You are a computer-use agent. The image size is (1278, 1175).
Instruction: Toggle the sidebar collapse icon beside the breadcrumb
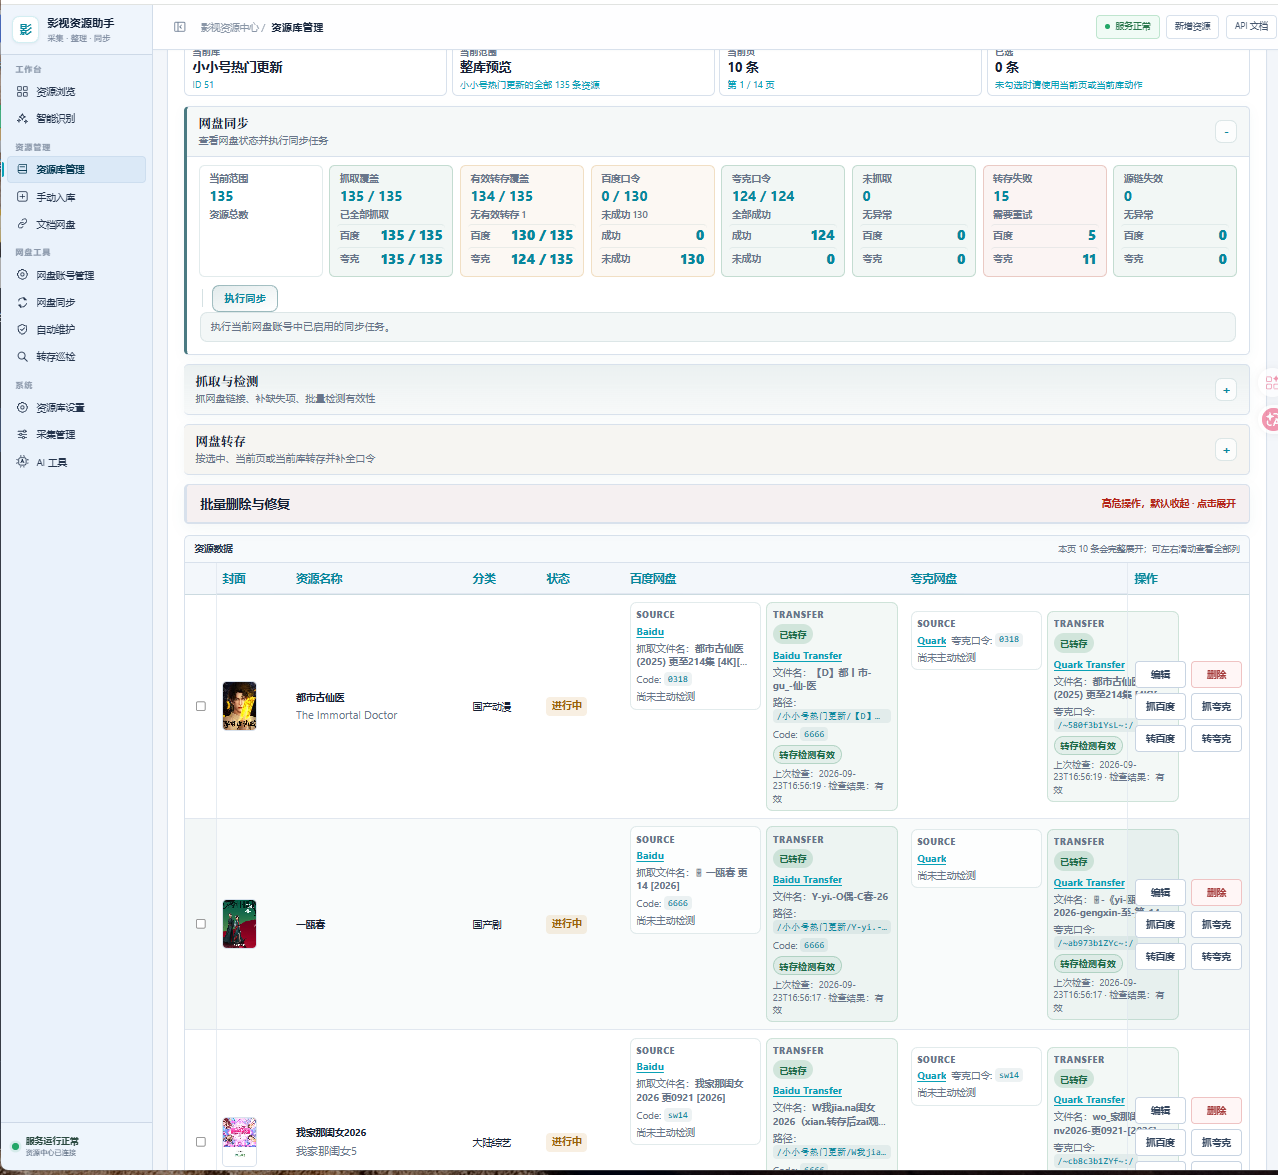[x=180, y=27]
